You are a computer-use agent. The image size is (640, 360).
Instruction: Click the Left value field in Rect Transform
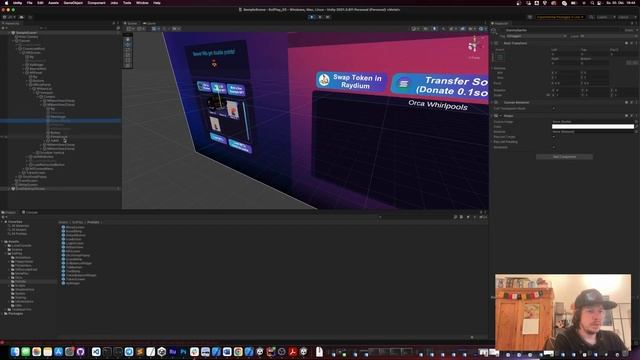565,54
